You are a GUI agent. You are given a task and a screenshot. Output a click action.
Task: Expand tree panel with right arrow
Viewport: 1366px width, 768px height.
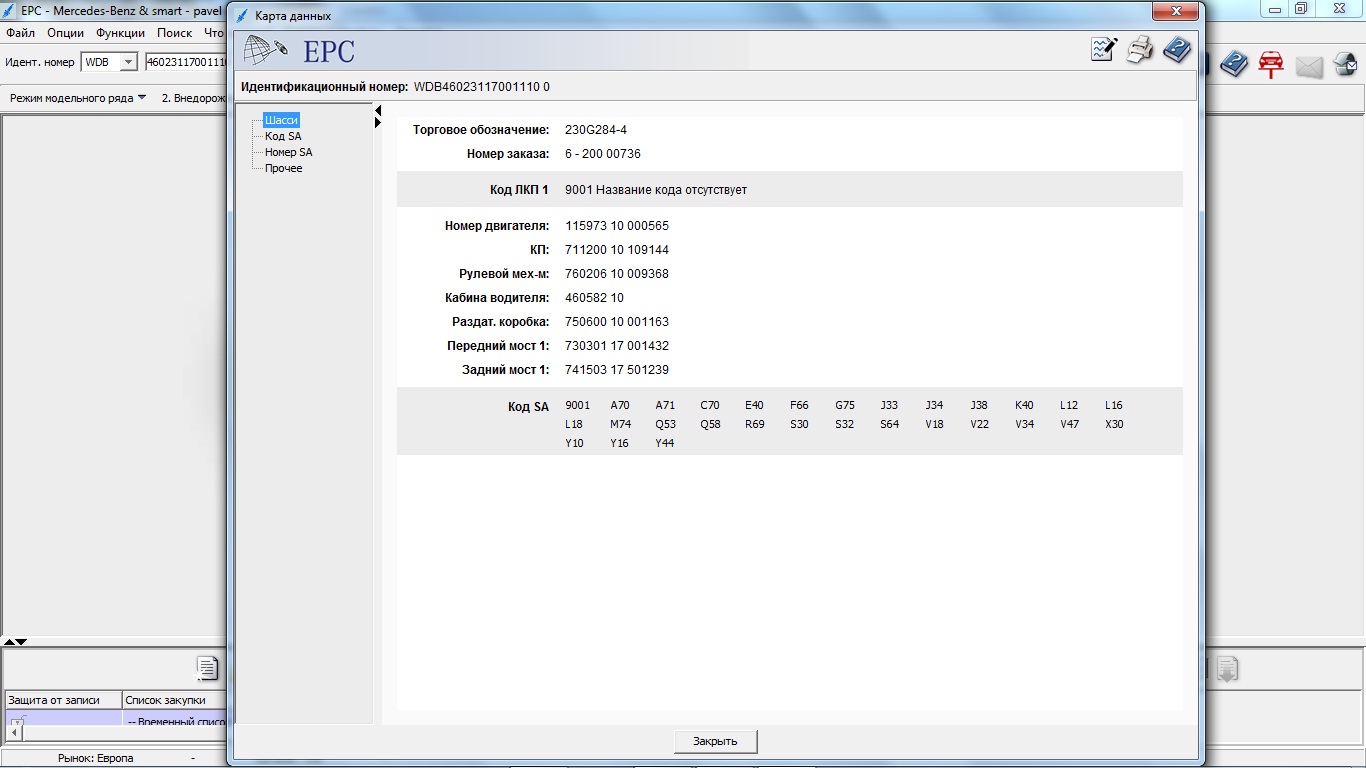coord(378,122)
